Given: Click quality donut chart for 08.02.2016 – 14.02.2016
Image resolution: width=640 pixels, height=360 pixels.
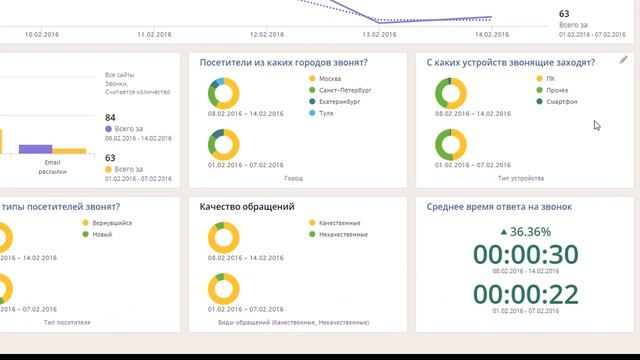Looking at the screenshot, I should click(x=224, y=238).
